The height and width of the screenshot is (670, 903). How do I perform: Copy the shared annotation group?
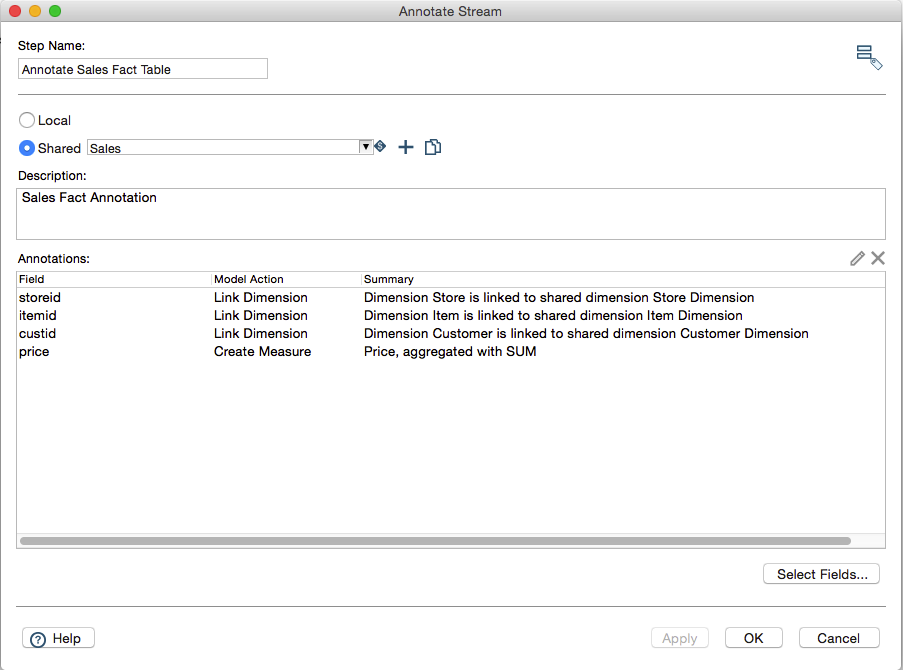(x=432, y=147)
